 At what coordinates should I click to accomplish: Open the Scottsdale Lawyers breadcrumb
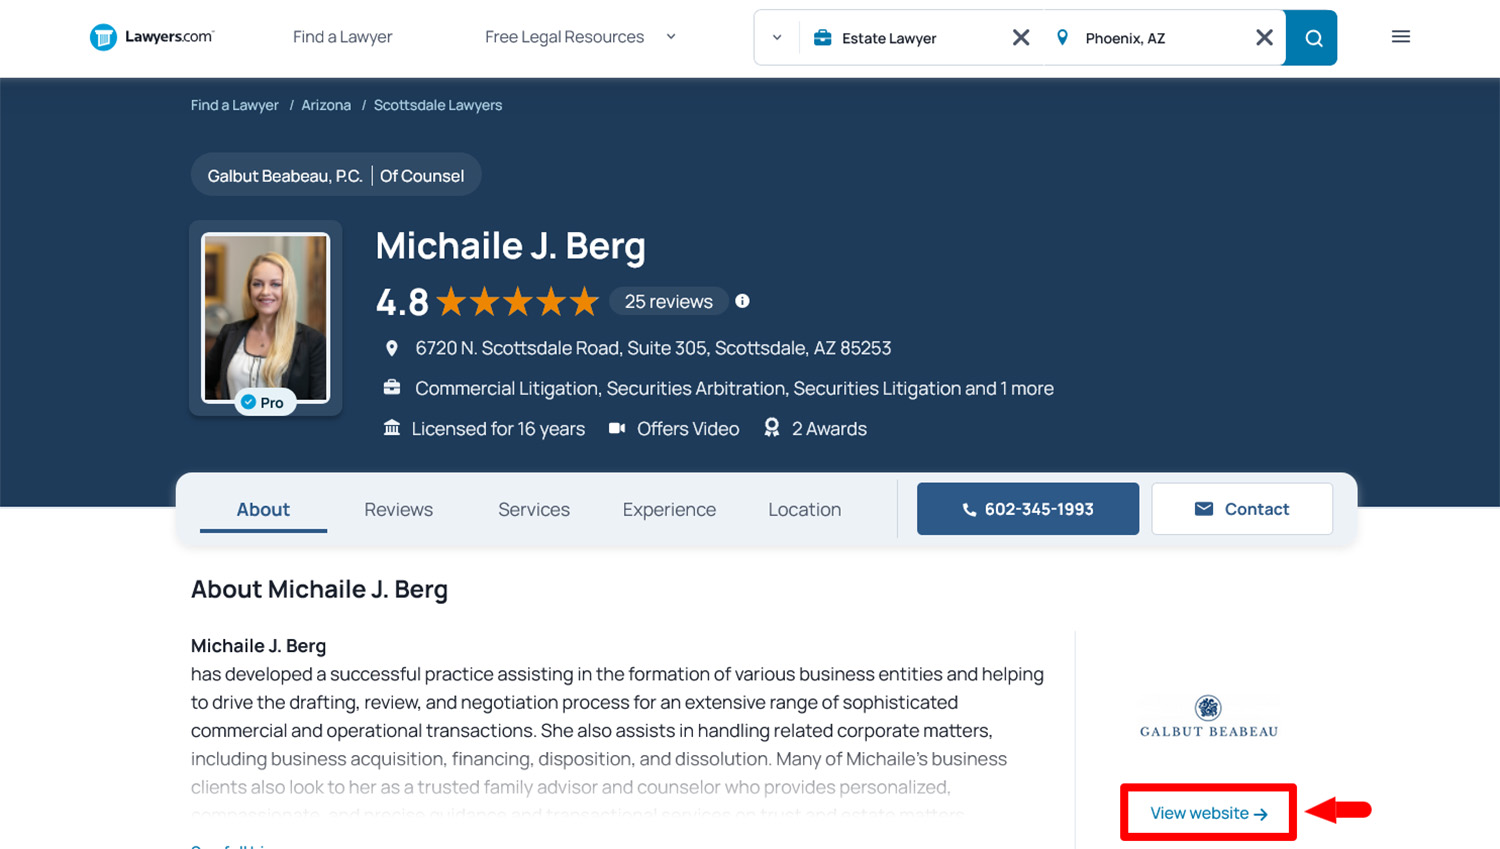437,105
